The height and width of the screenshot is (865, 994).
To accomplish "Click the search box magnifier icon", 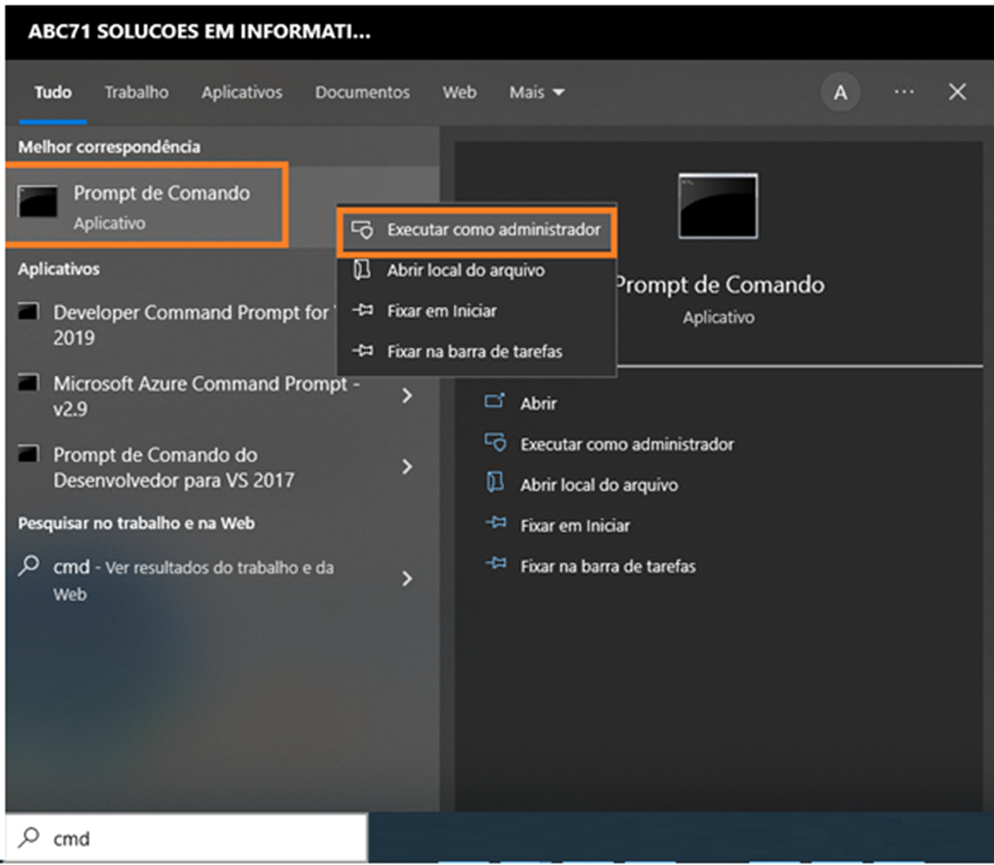I will [x=29, y=838].
